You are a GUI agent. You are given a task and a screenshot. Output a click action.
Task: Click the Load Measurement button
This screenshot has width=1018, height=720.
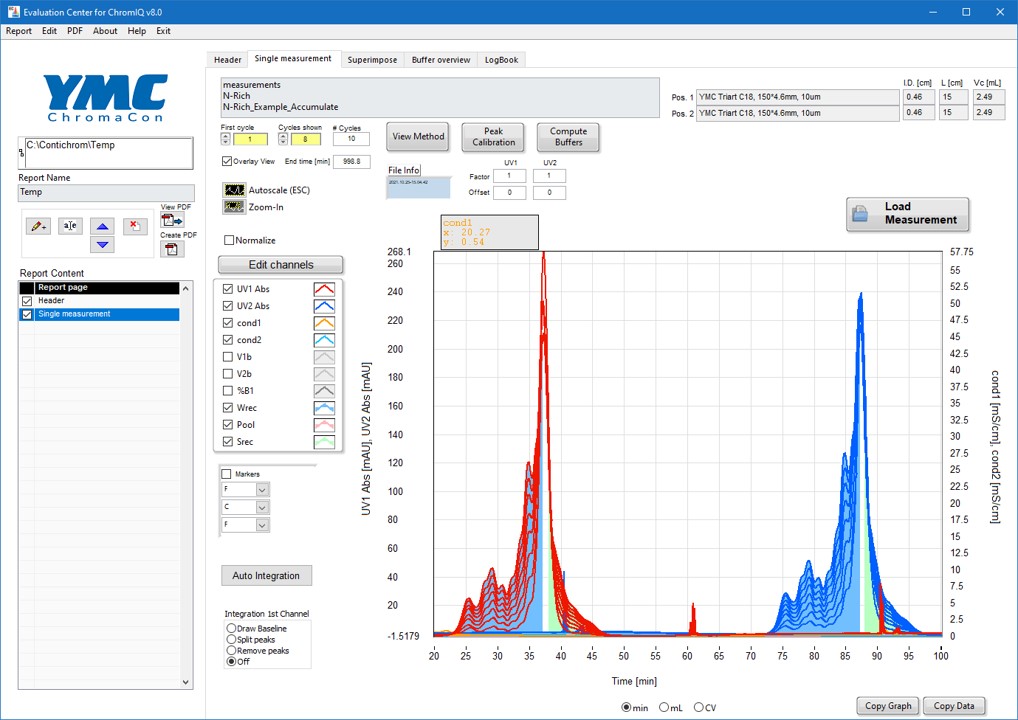click(x=907, y=214)
